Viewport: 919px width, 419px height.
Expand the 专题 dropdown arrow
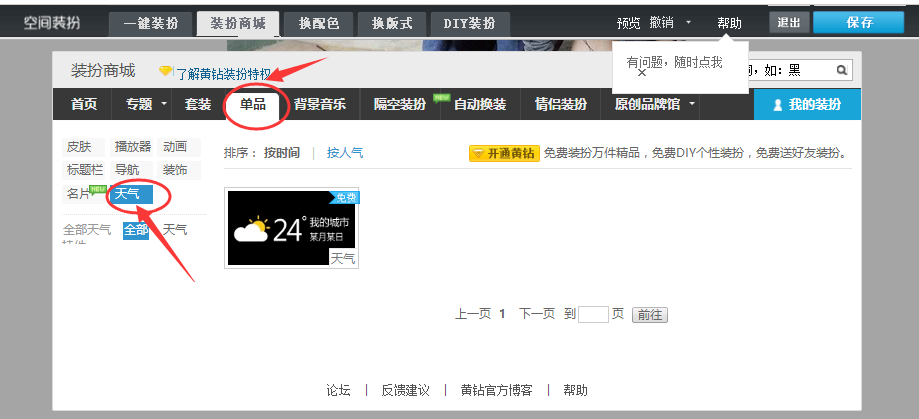(x=164, y=104)
